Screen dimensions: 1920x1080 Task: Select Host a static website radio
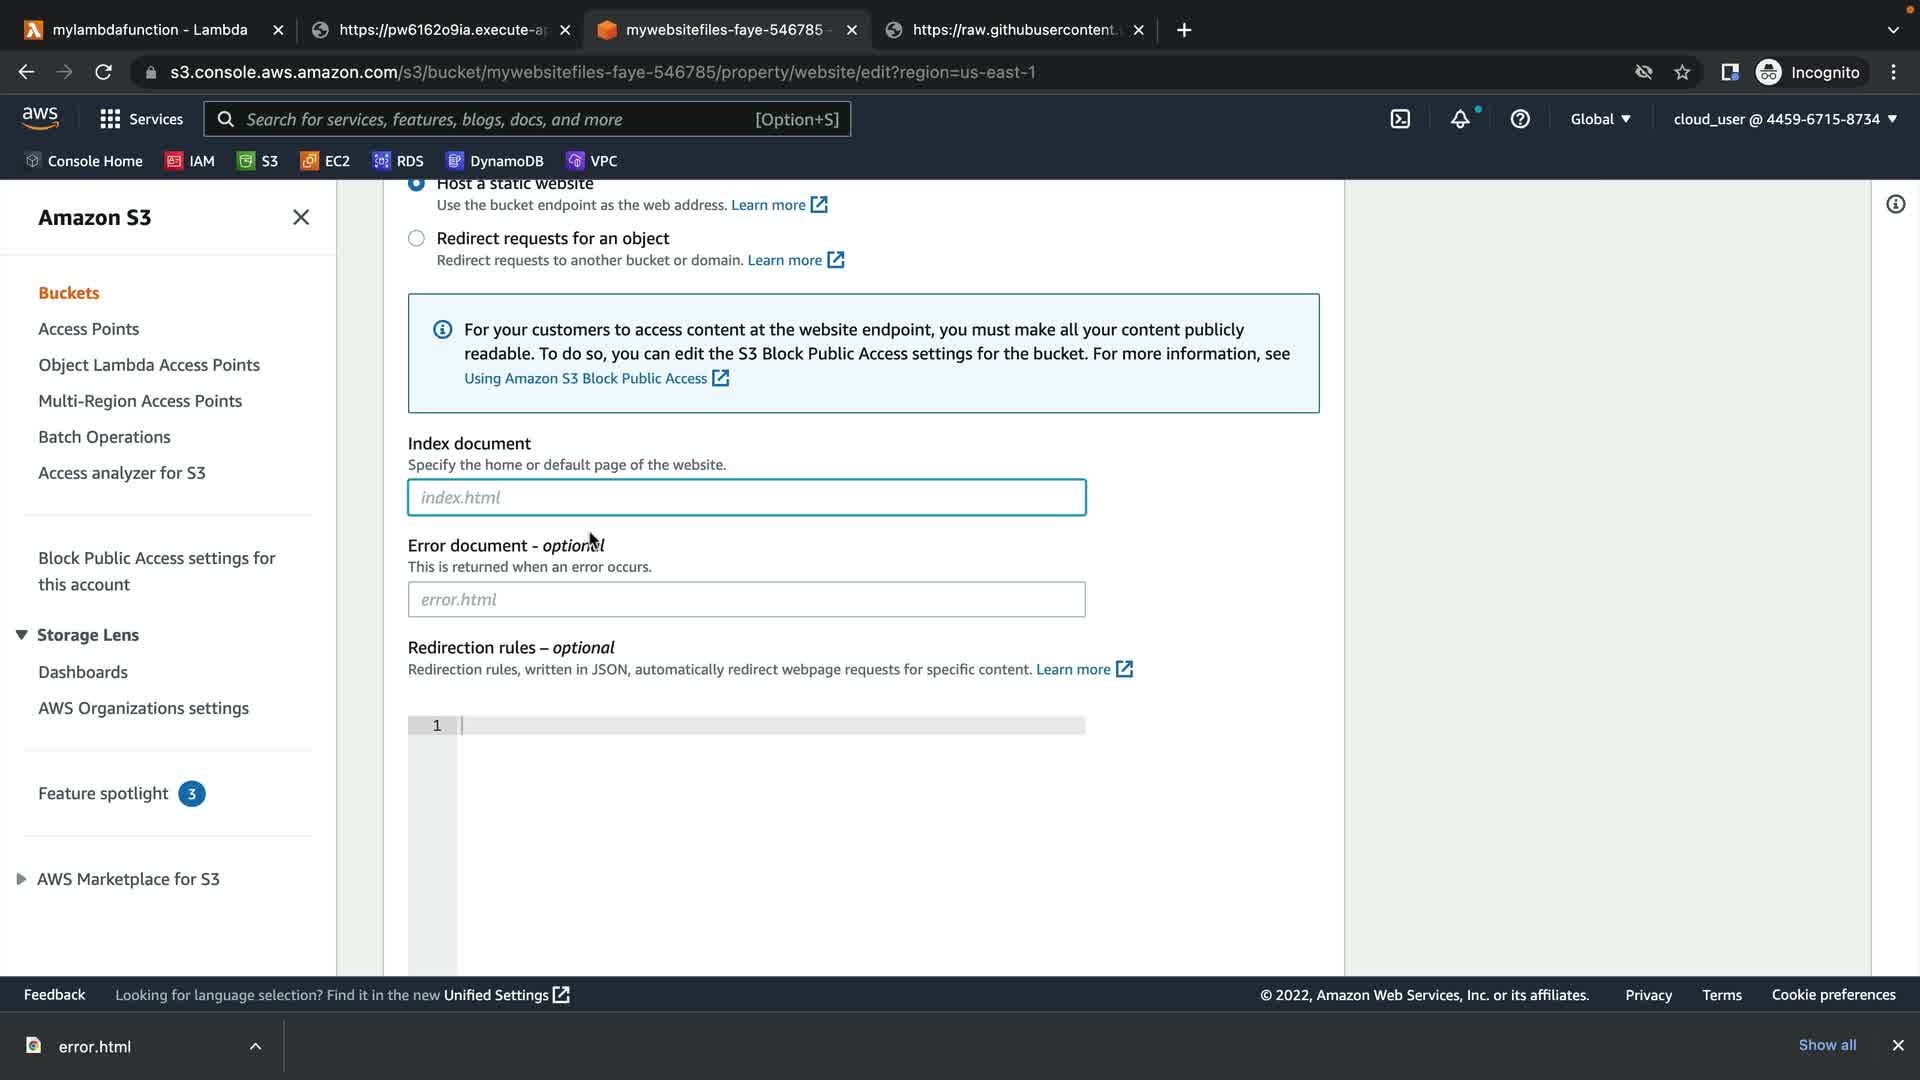point(416,184)
